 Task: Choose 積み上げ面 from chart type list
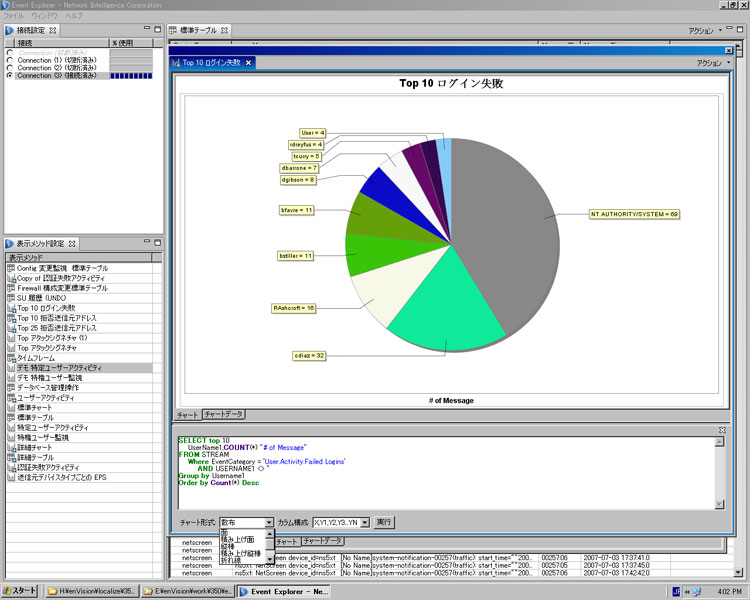point(237,539)
